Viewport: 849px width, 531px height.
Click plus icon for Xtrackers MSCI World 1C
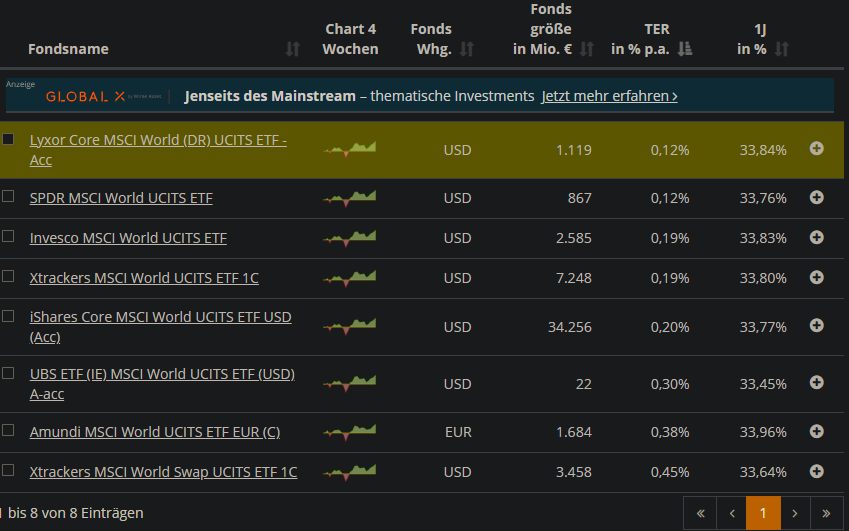(817, 278)
